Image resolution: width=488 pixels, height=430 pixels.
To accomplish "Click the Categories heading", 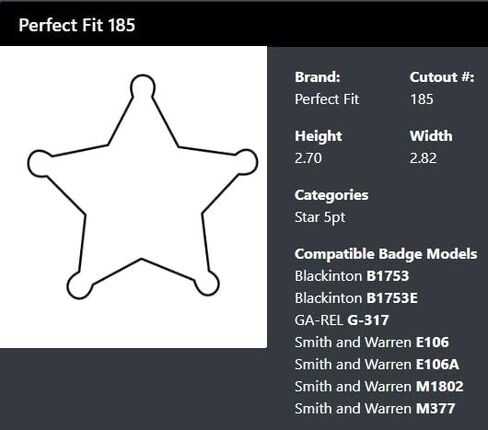I will pyautogui.click(x=331, y=196).
